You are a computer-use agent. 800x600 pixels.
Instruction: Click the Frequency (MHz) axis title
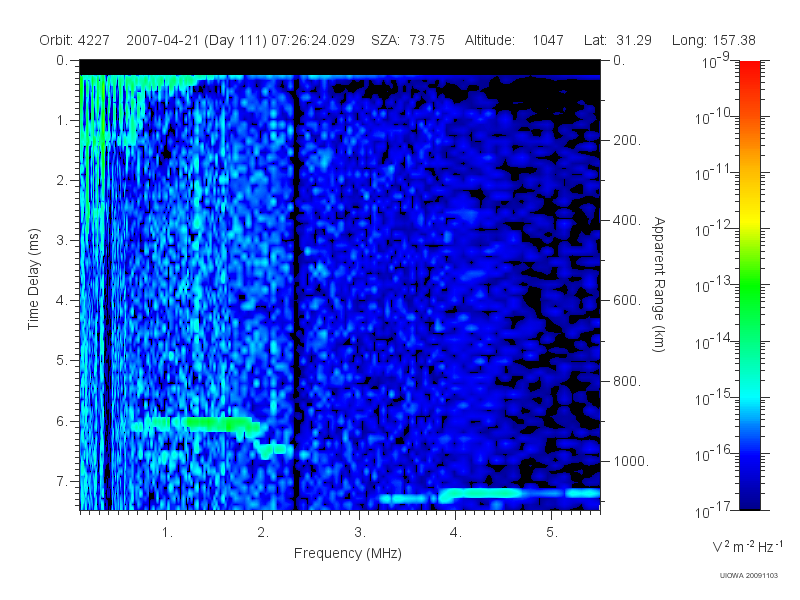[348, 553]
